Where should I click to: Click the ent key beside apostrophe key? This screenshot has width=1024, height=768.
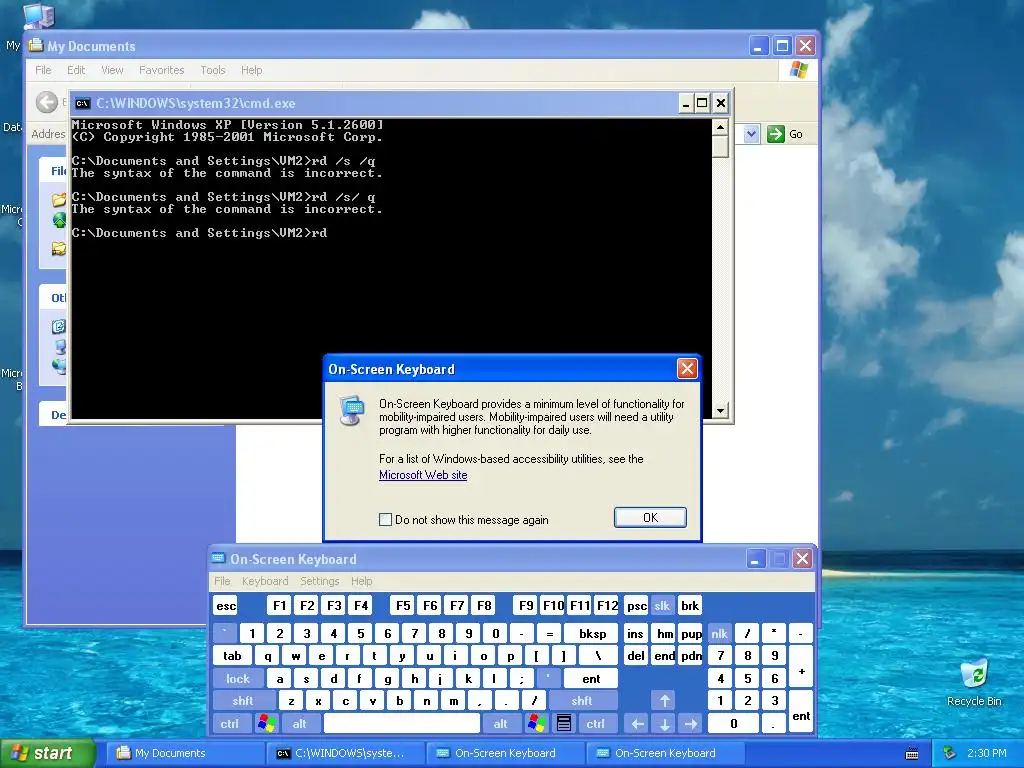[591, 679]
